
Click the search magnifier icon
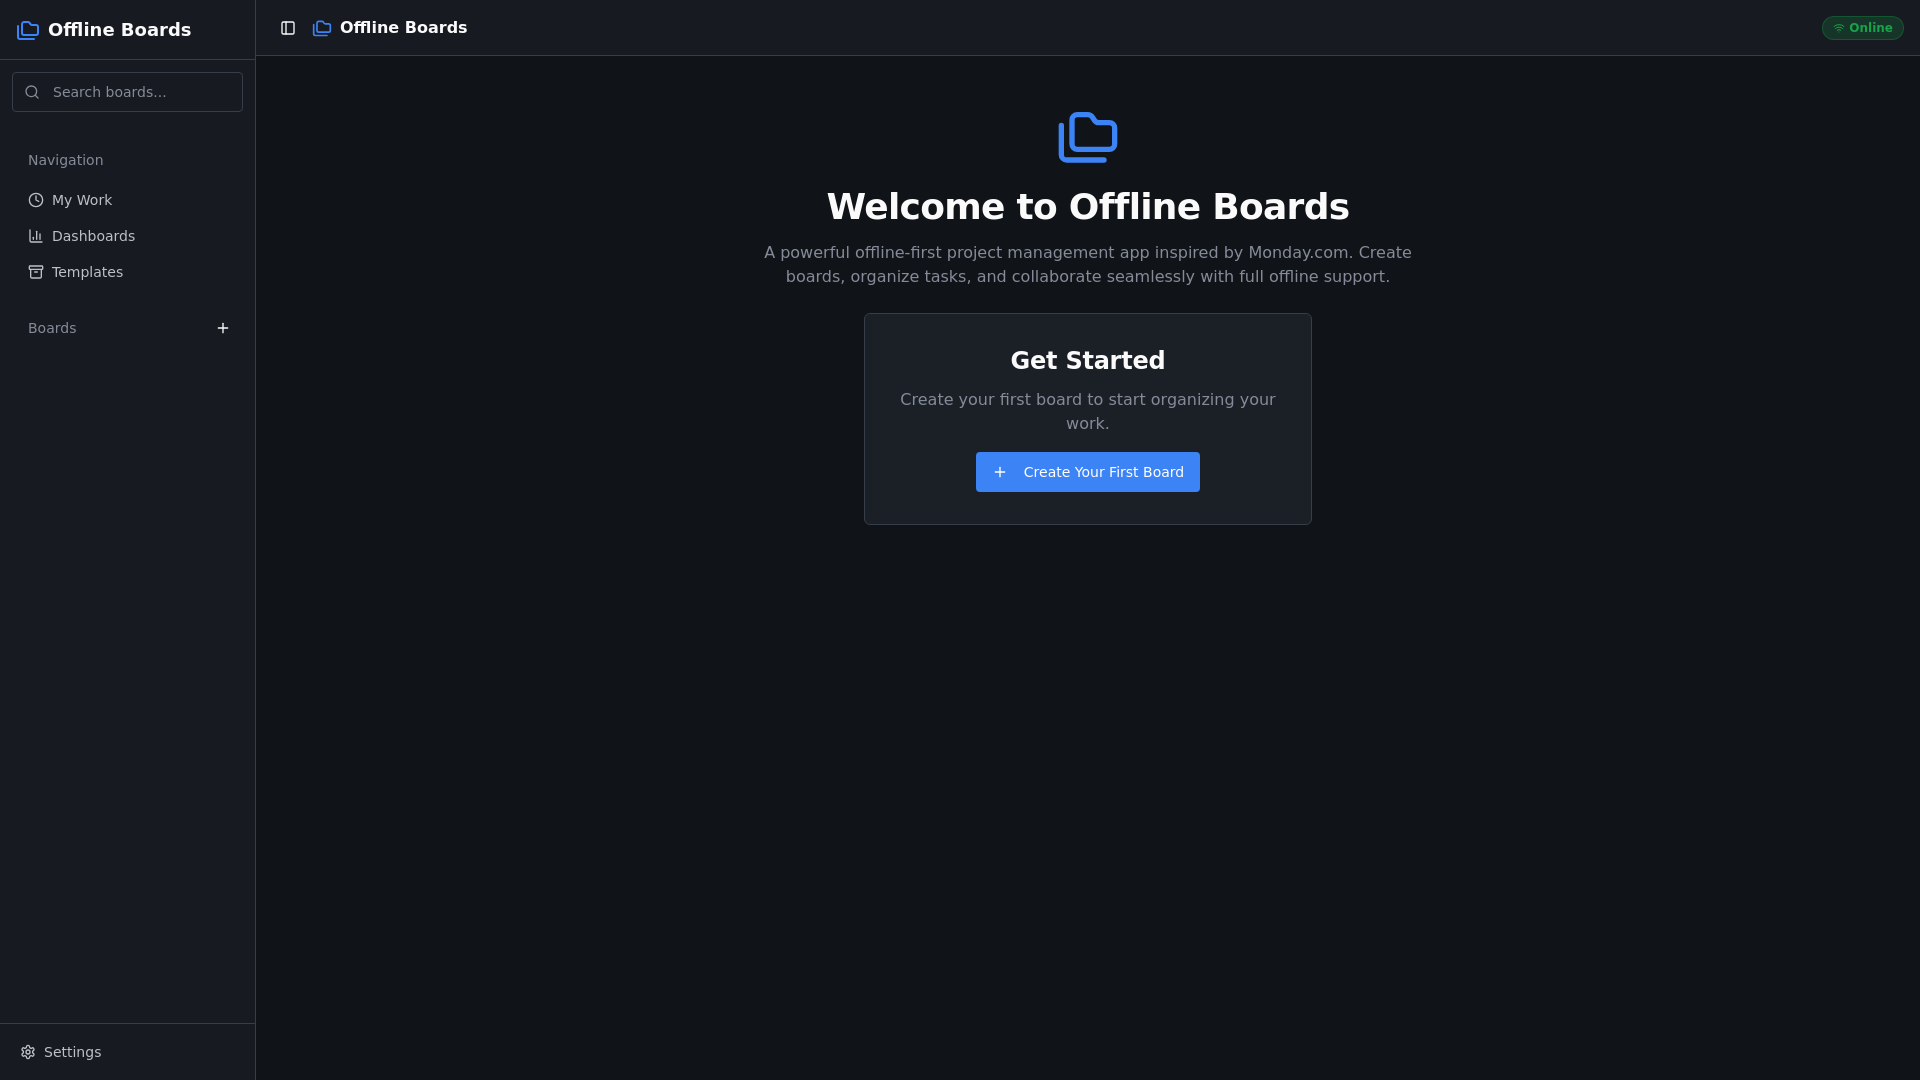click(32, 92)
